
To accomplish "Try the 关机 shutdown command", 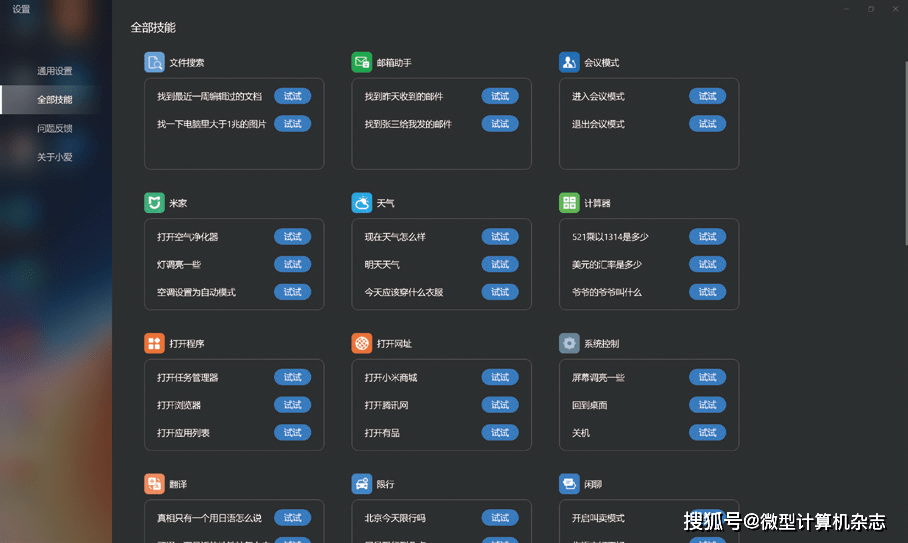I will (707, 433).
